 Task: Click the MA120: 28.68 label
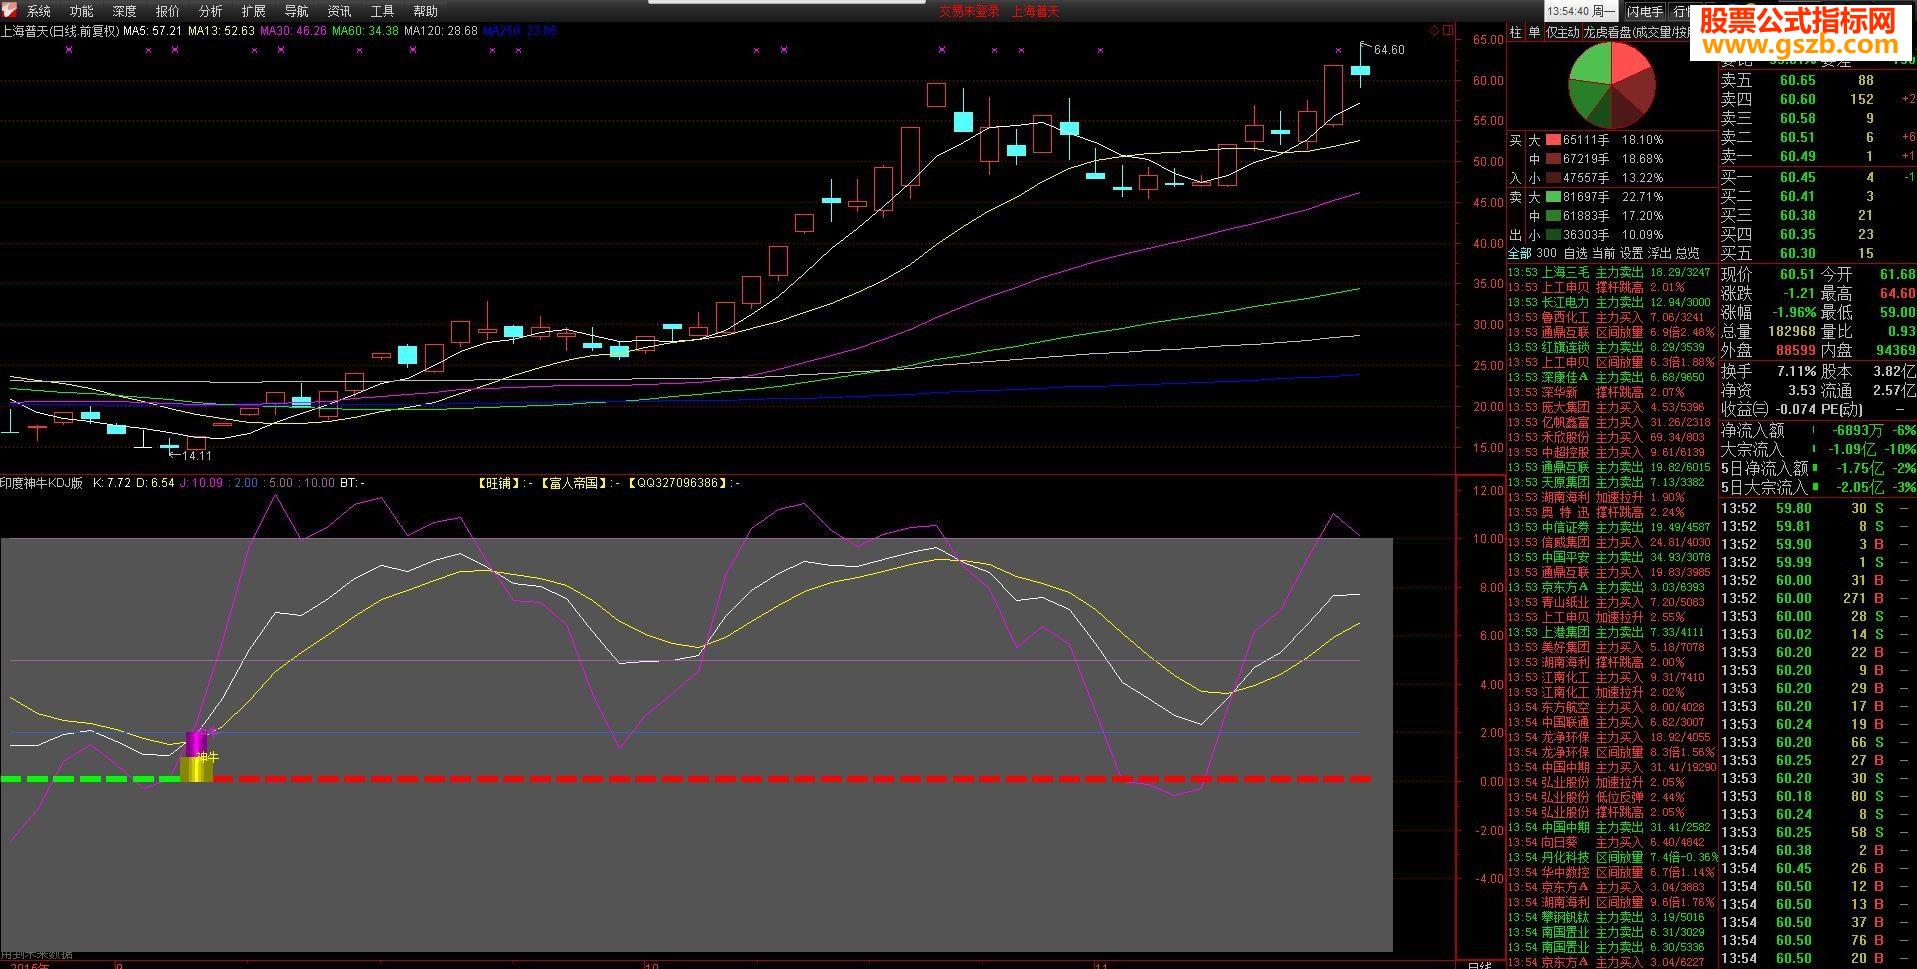point(441,31)
